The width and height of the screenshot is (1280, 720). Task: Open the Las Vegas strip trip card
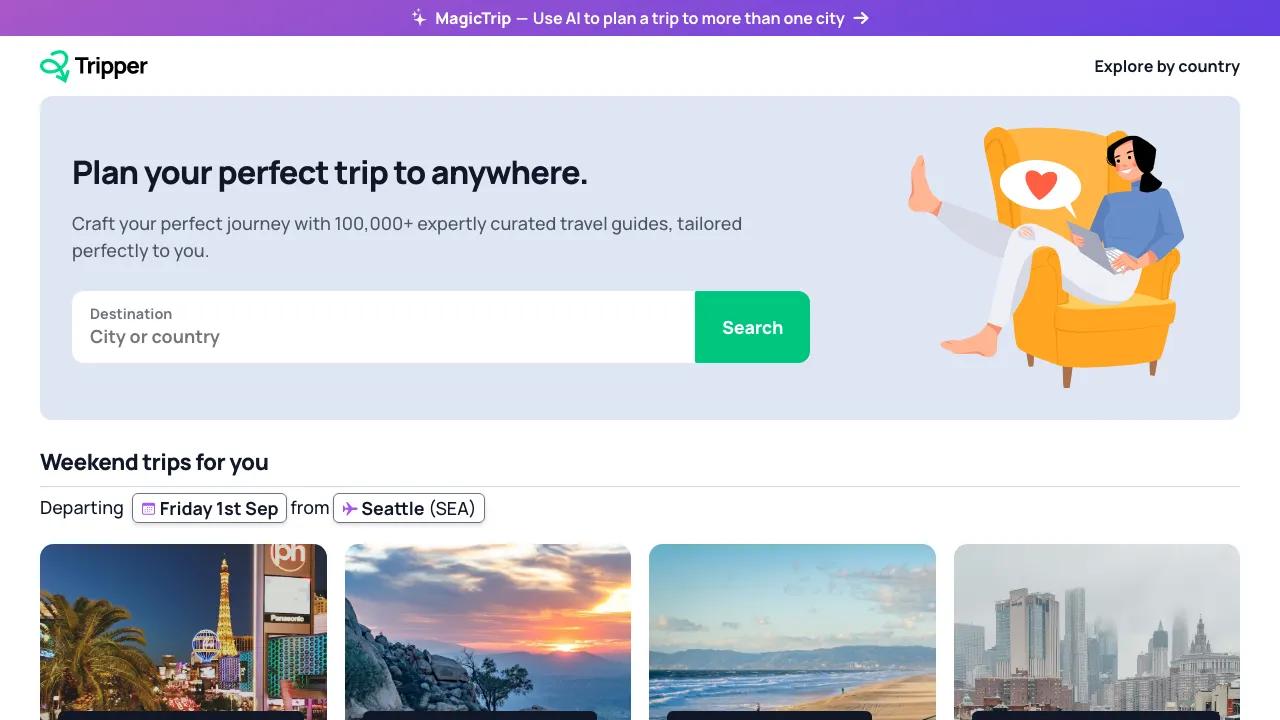183,631
